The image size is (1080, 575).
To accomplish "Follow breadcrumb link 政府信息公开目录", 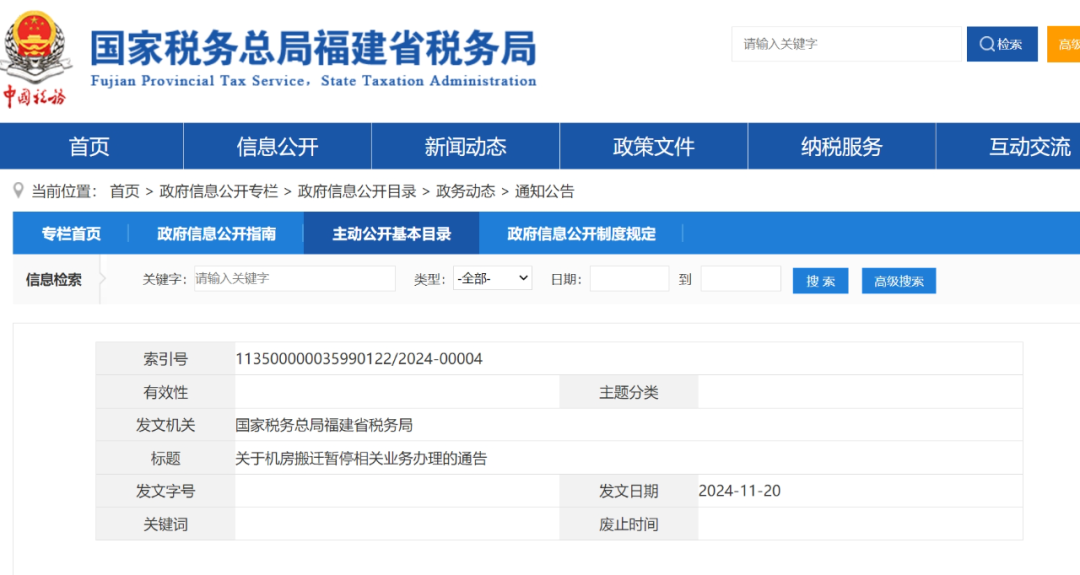I will coord(357,191).
